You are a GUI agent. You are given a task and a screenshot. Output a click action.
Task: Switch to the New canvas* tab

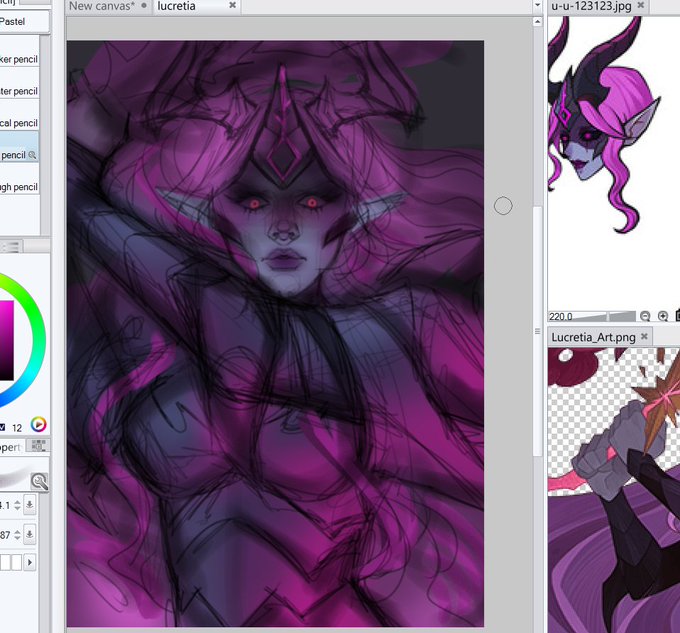click(102, 6)
